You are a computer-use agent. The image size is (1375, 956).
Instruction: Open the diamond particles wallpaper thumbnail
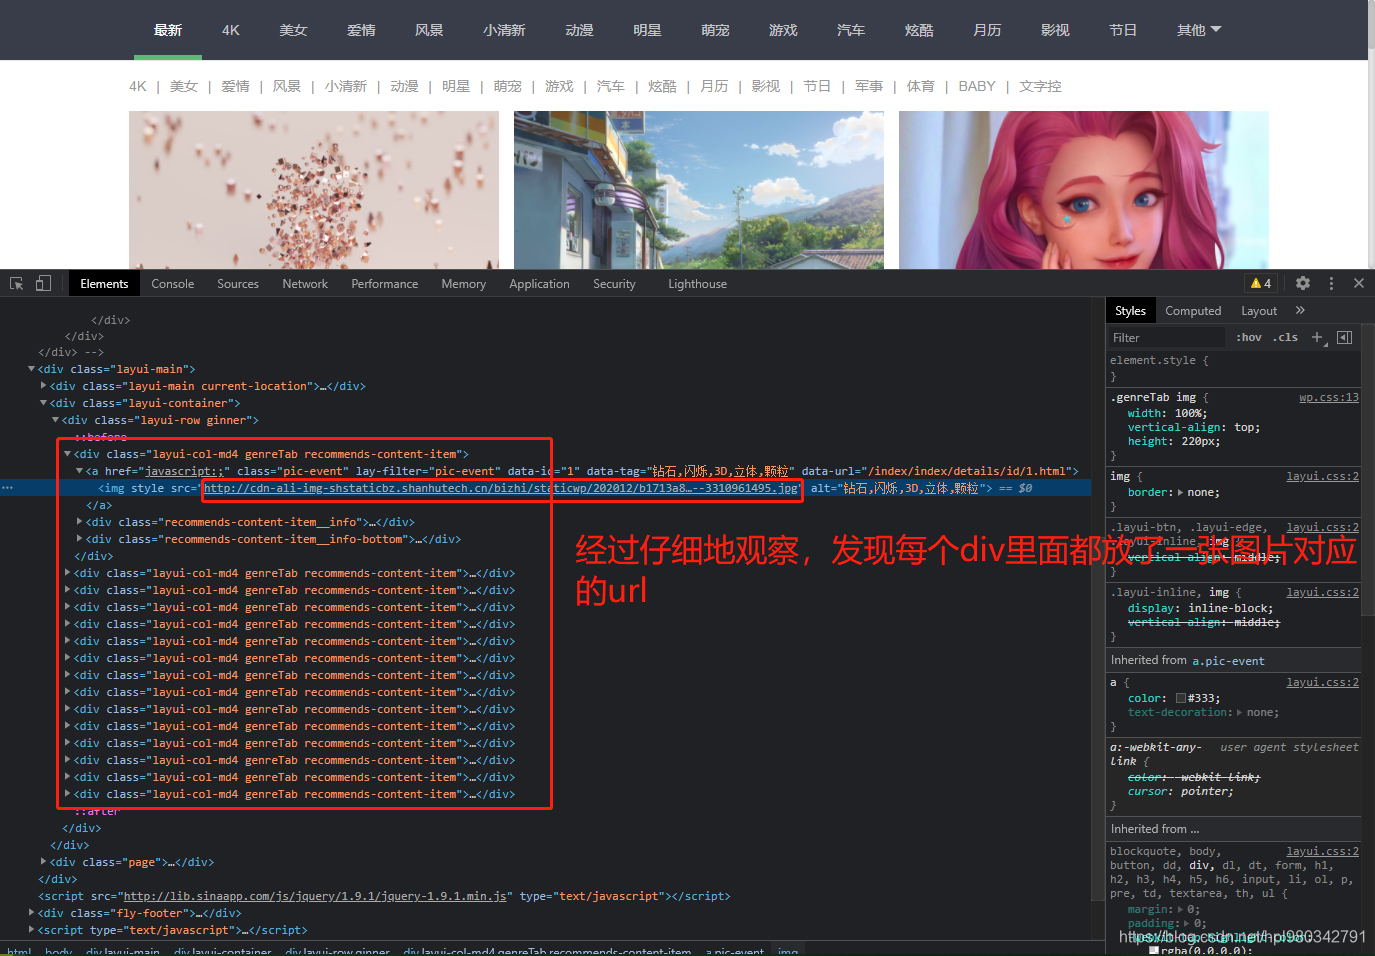pyautogui.click(x=314, y=190)
